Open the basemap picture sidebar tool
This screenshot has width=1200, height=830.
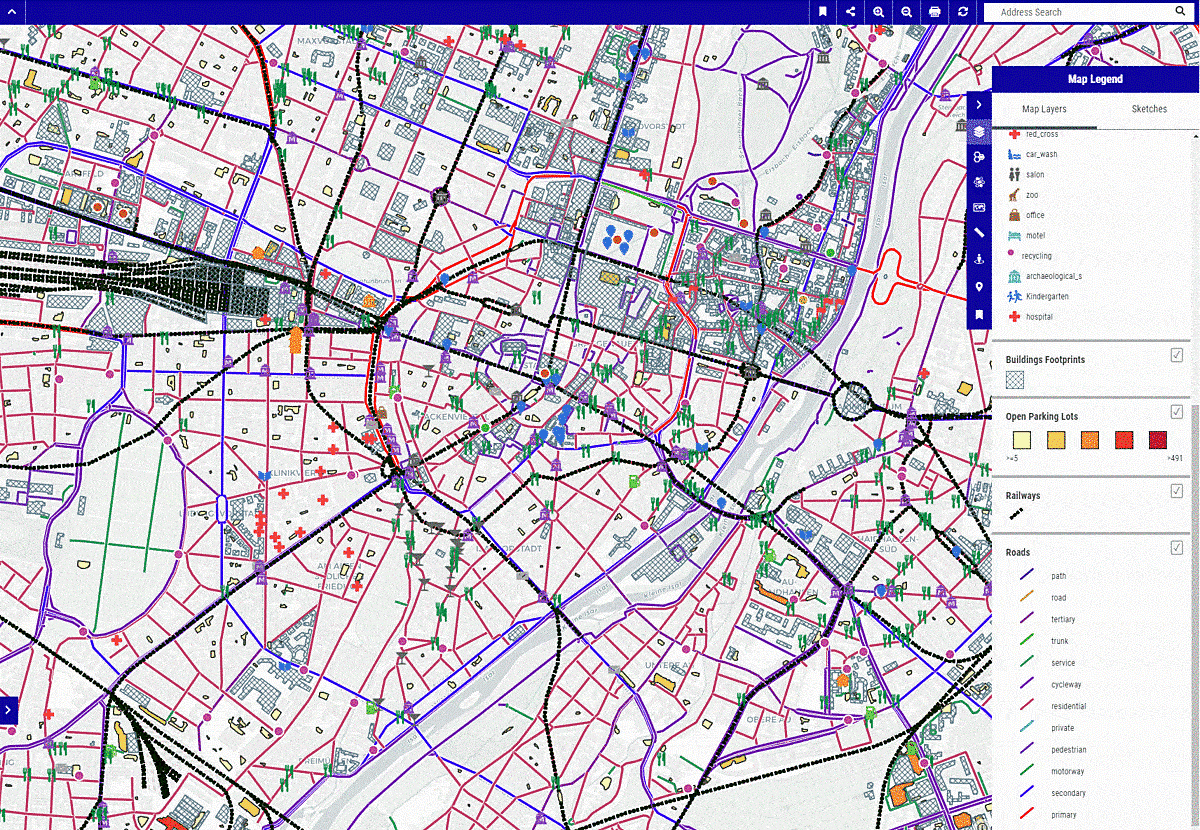tap(979, 208)
